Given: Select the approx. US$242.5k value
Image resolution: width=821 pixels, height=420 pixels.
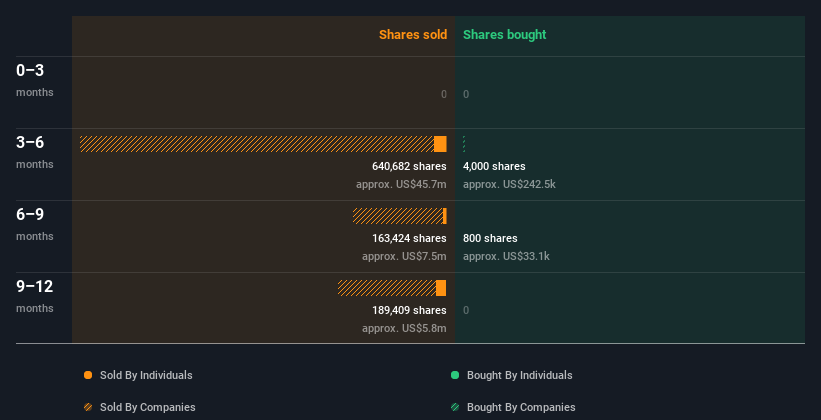Looking at the screenshot, I should coord(509,184).
